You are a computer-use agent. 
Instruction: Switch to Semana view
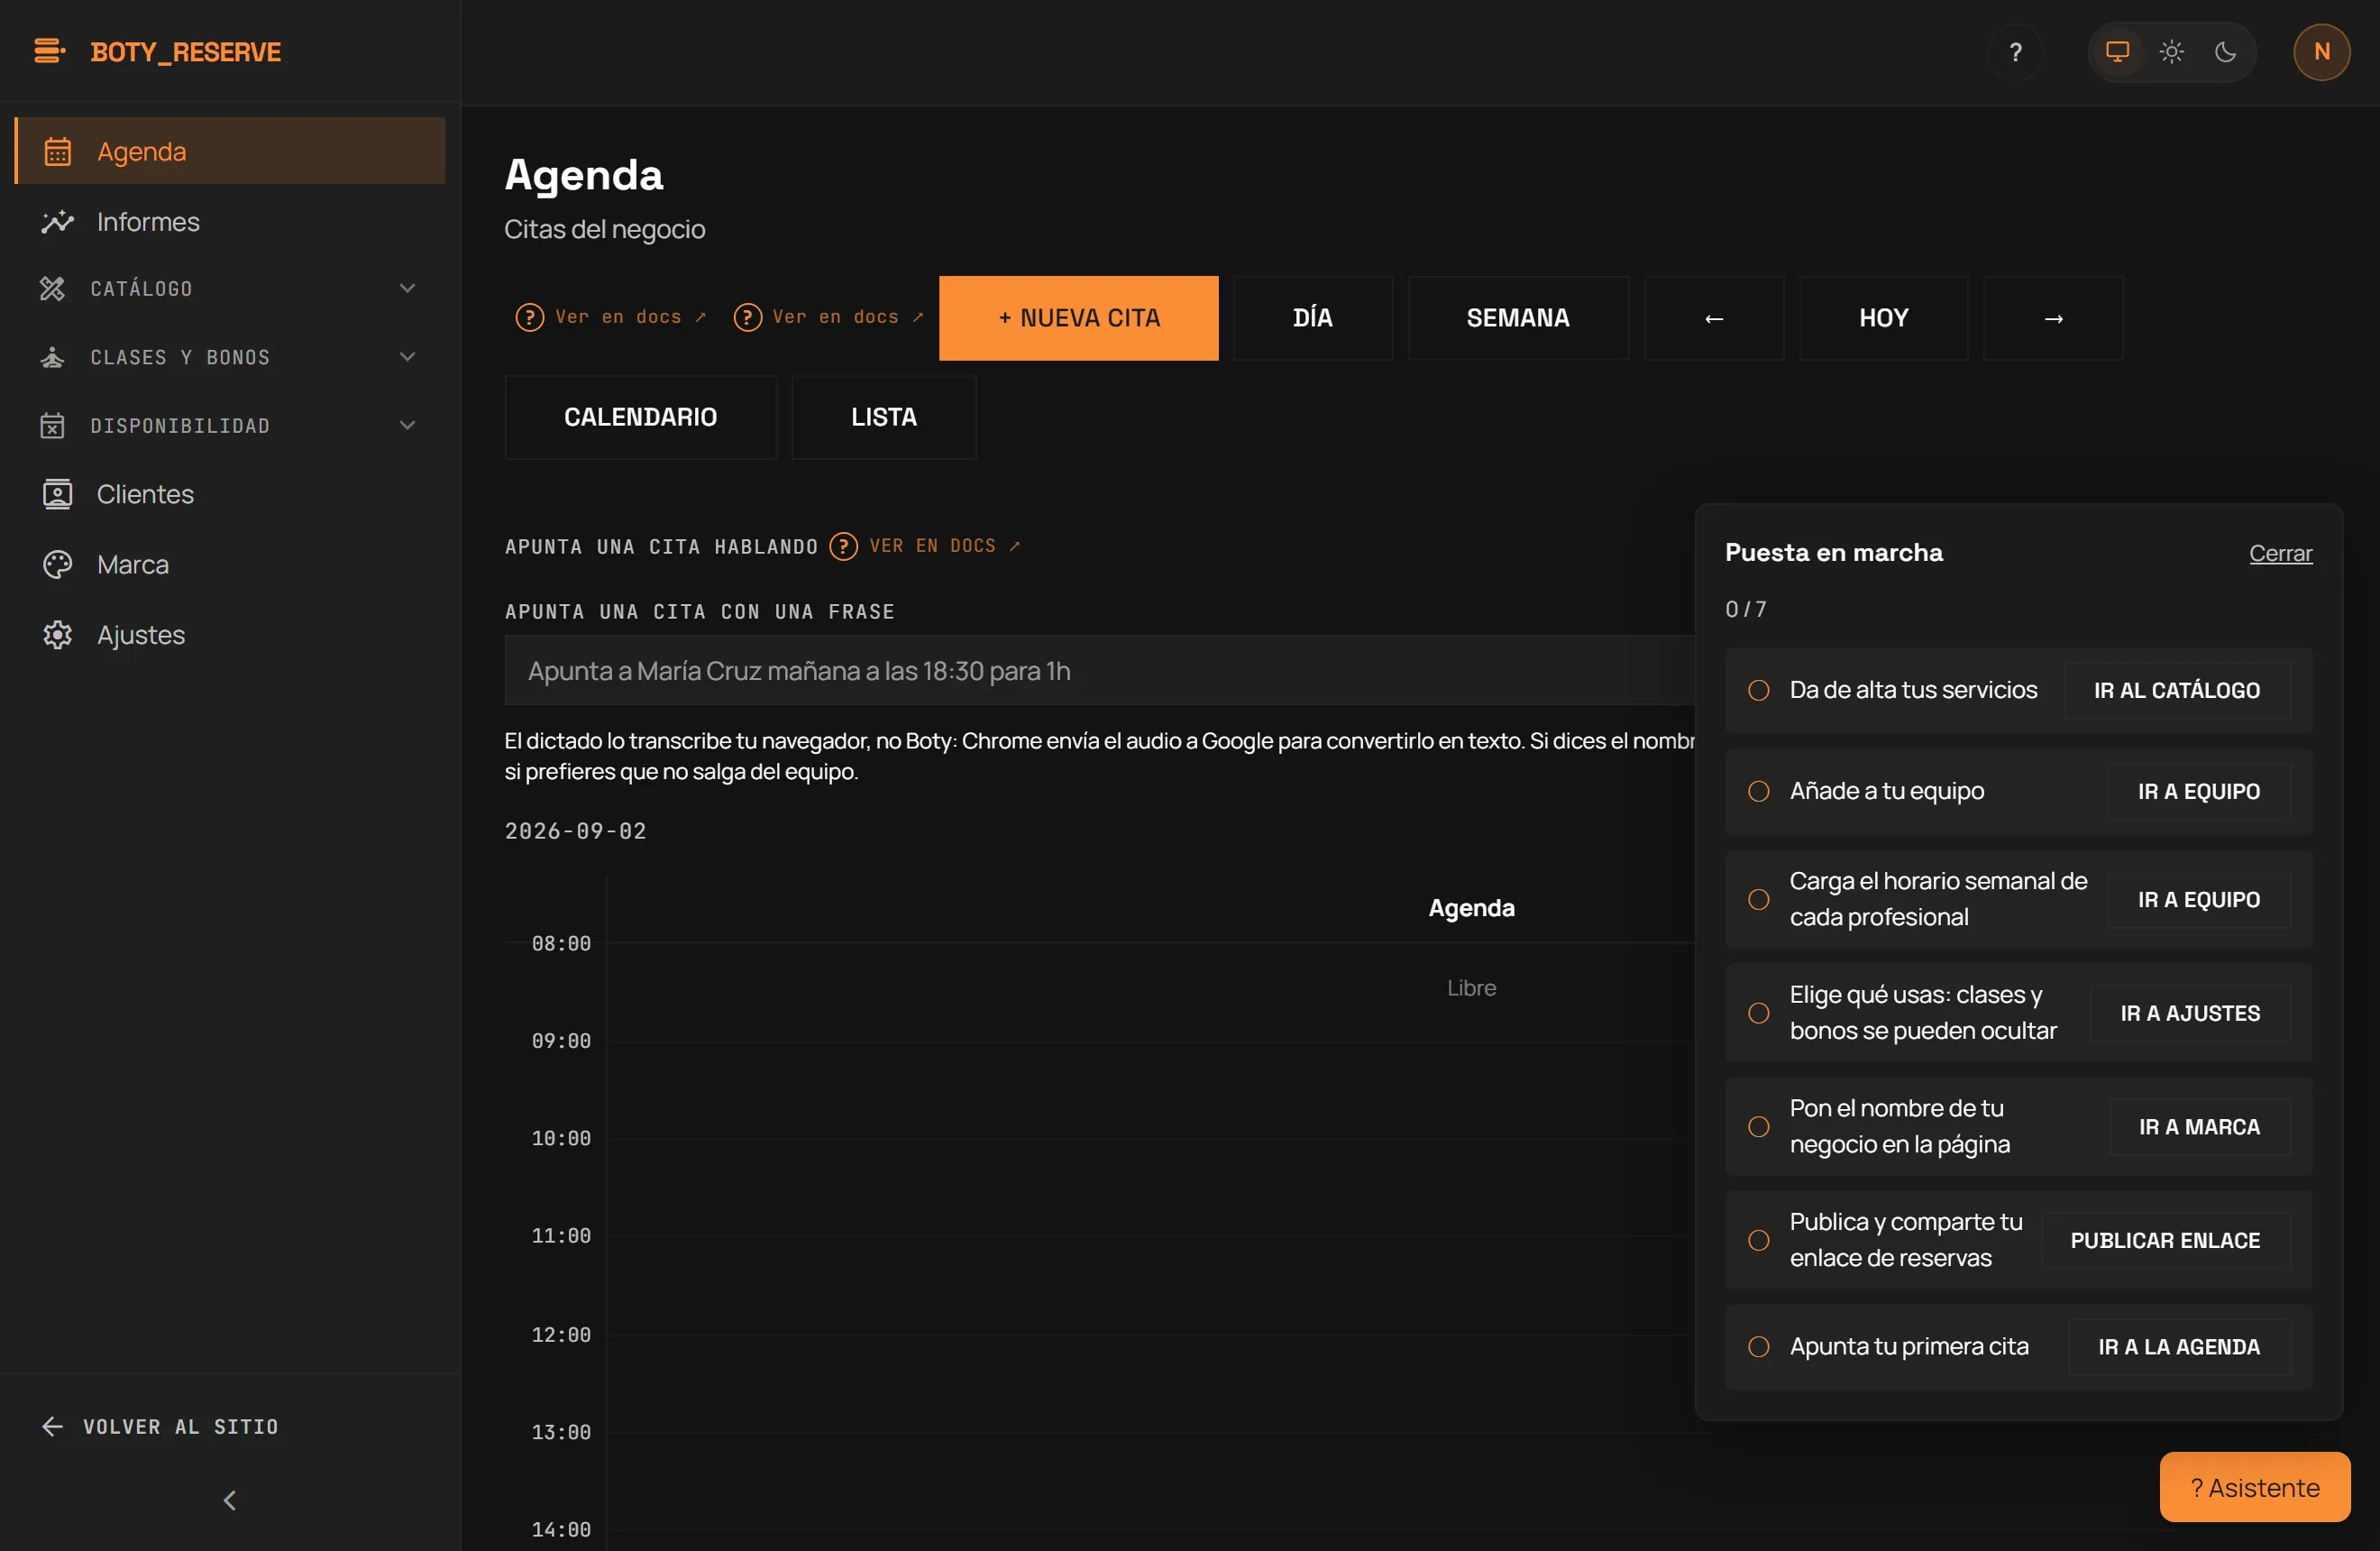pyautogui.click(x=1518, y=318)
